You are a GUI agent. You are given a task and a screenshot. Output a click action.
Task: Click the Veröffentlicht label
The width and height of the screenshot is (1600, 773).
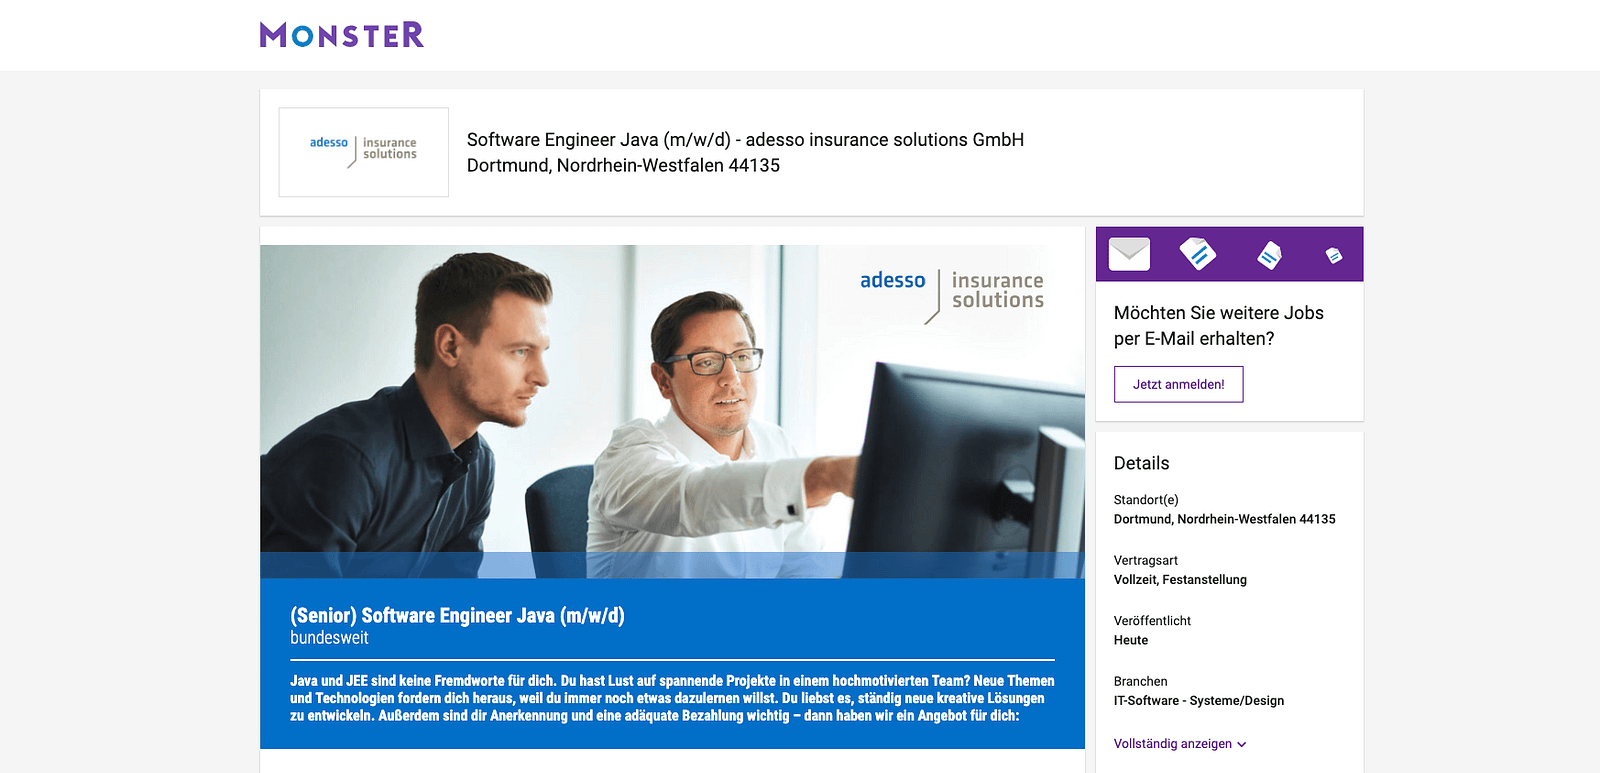pyautogui.click(x=1152, y=621)
